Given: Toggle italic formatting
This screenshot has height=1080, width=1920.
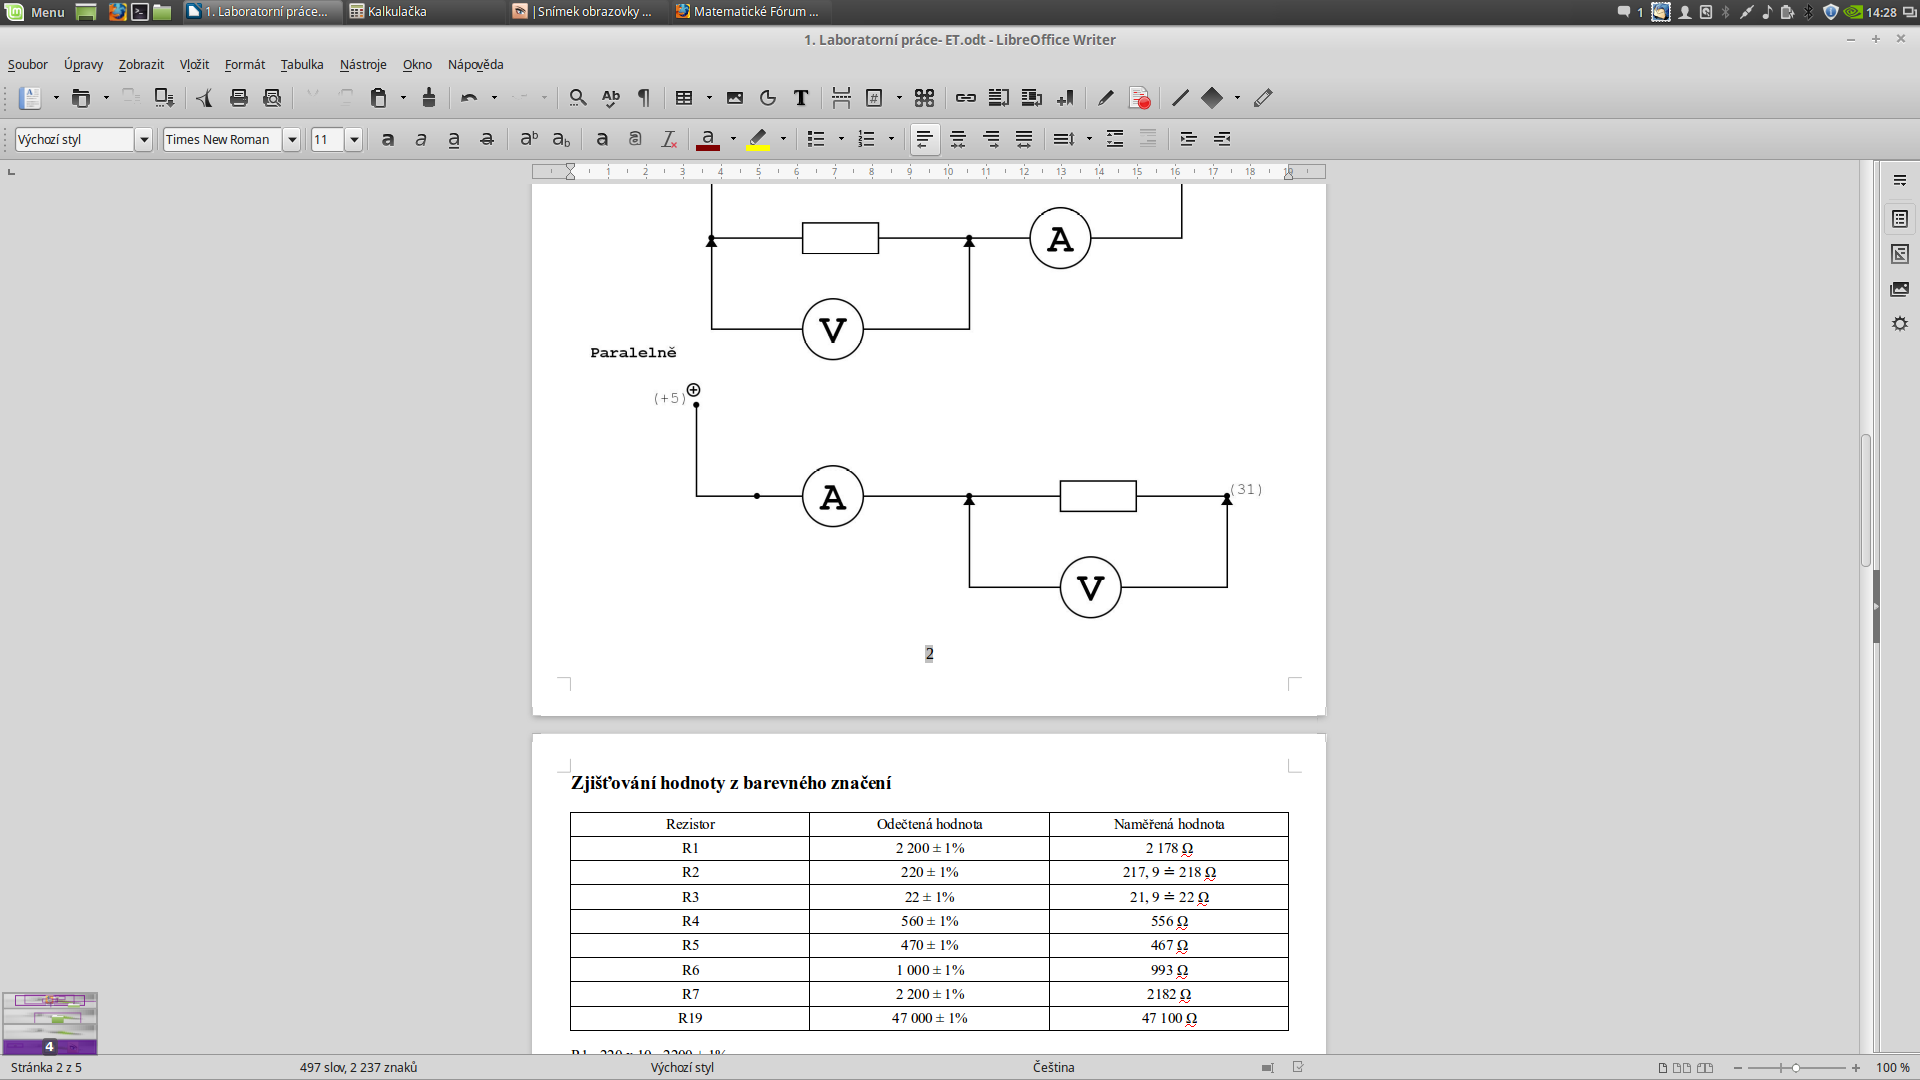Looking at the screenshot, I should (x=421, y=139).
